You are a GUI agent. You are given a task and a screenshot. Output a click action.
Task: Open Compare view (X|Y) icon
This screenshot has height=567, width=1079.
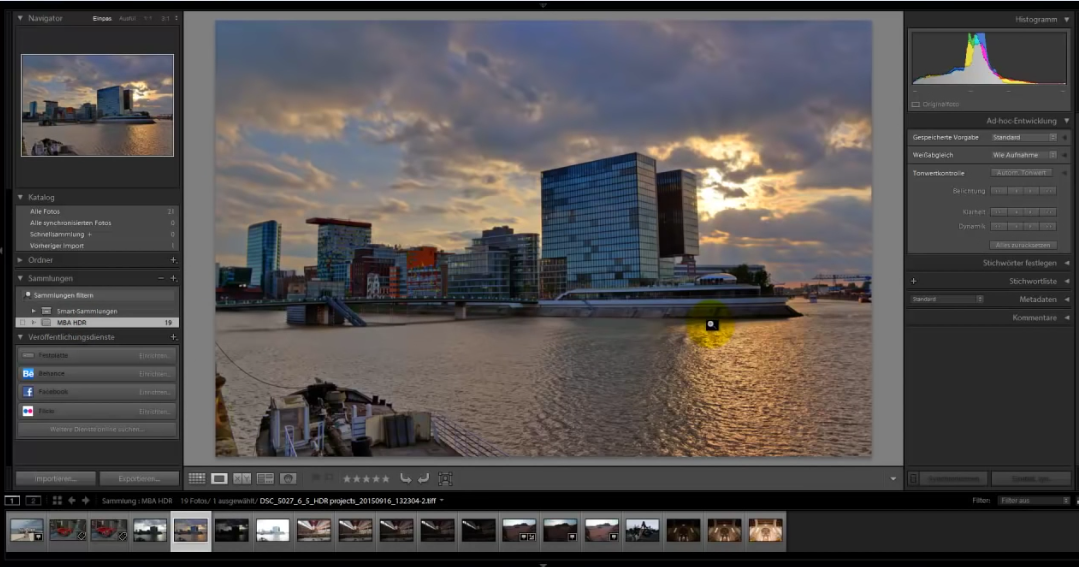point(242,479)
